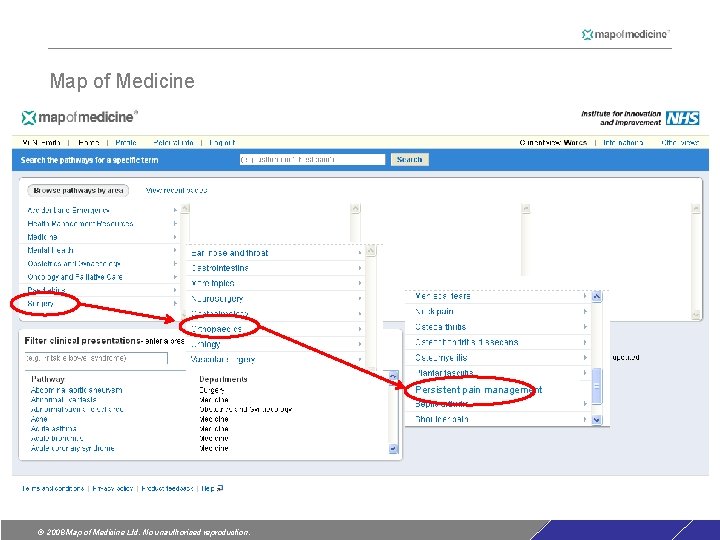Viewport: 720px width, 540px height.
Task: Select Paediatrics in the area list
Action: [46, 290]
